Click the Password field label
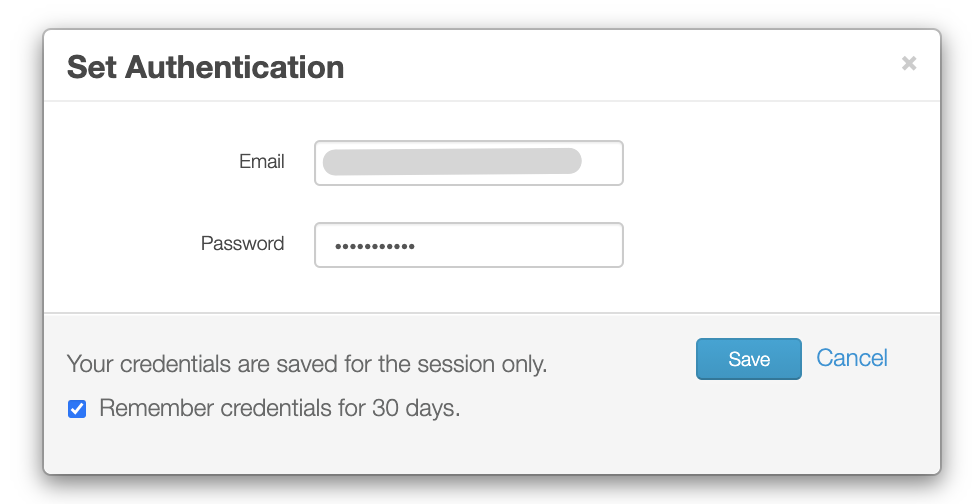This screenshot has width=972, height=504. (242, 244)
